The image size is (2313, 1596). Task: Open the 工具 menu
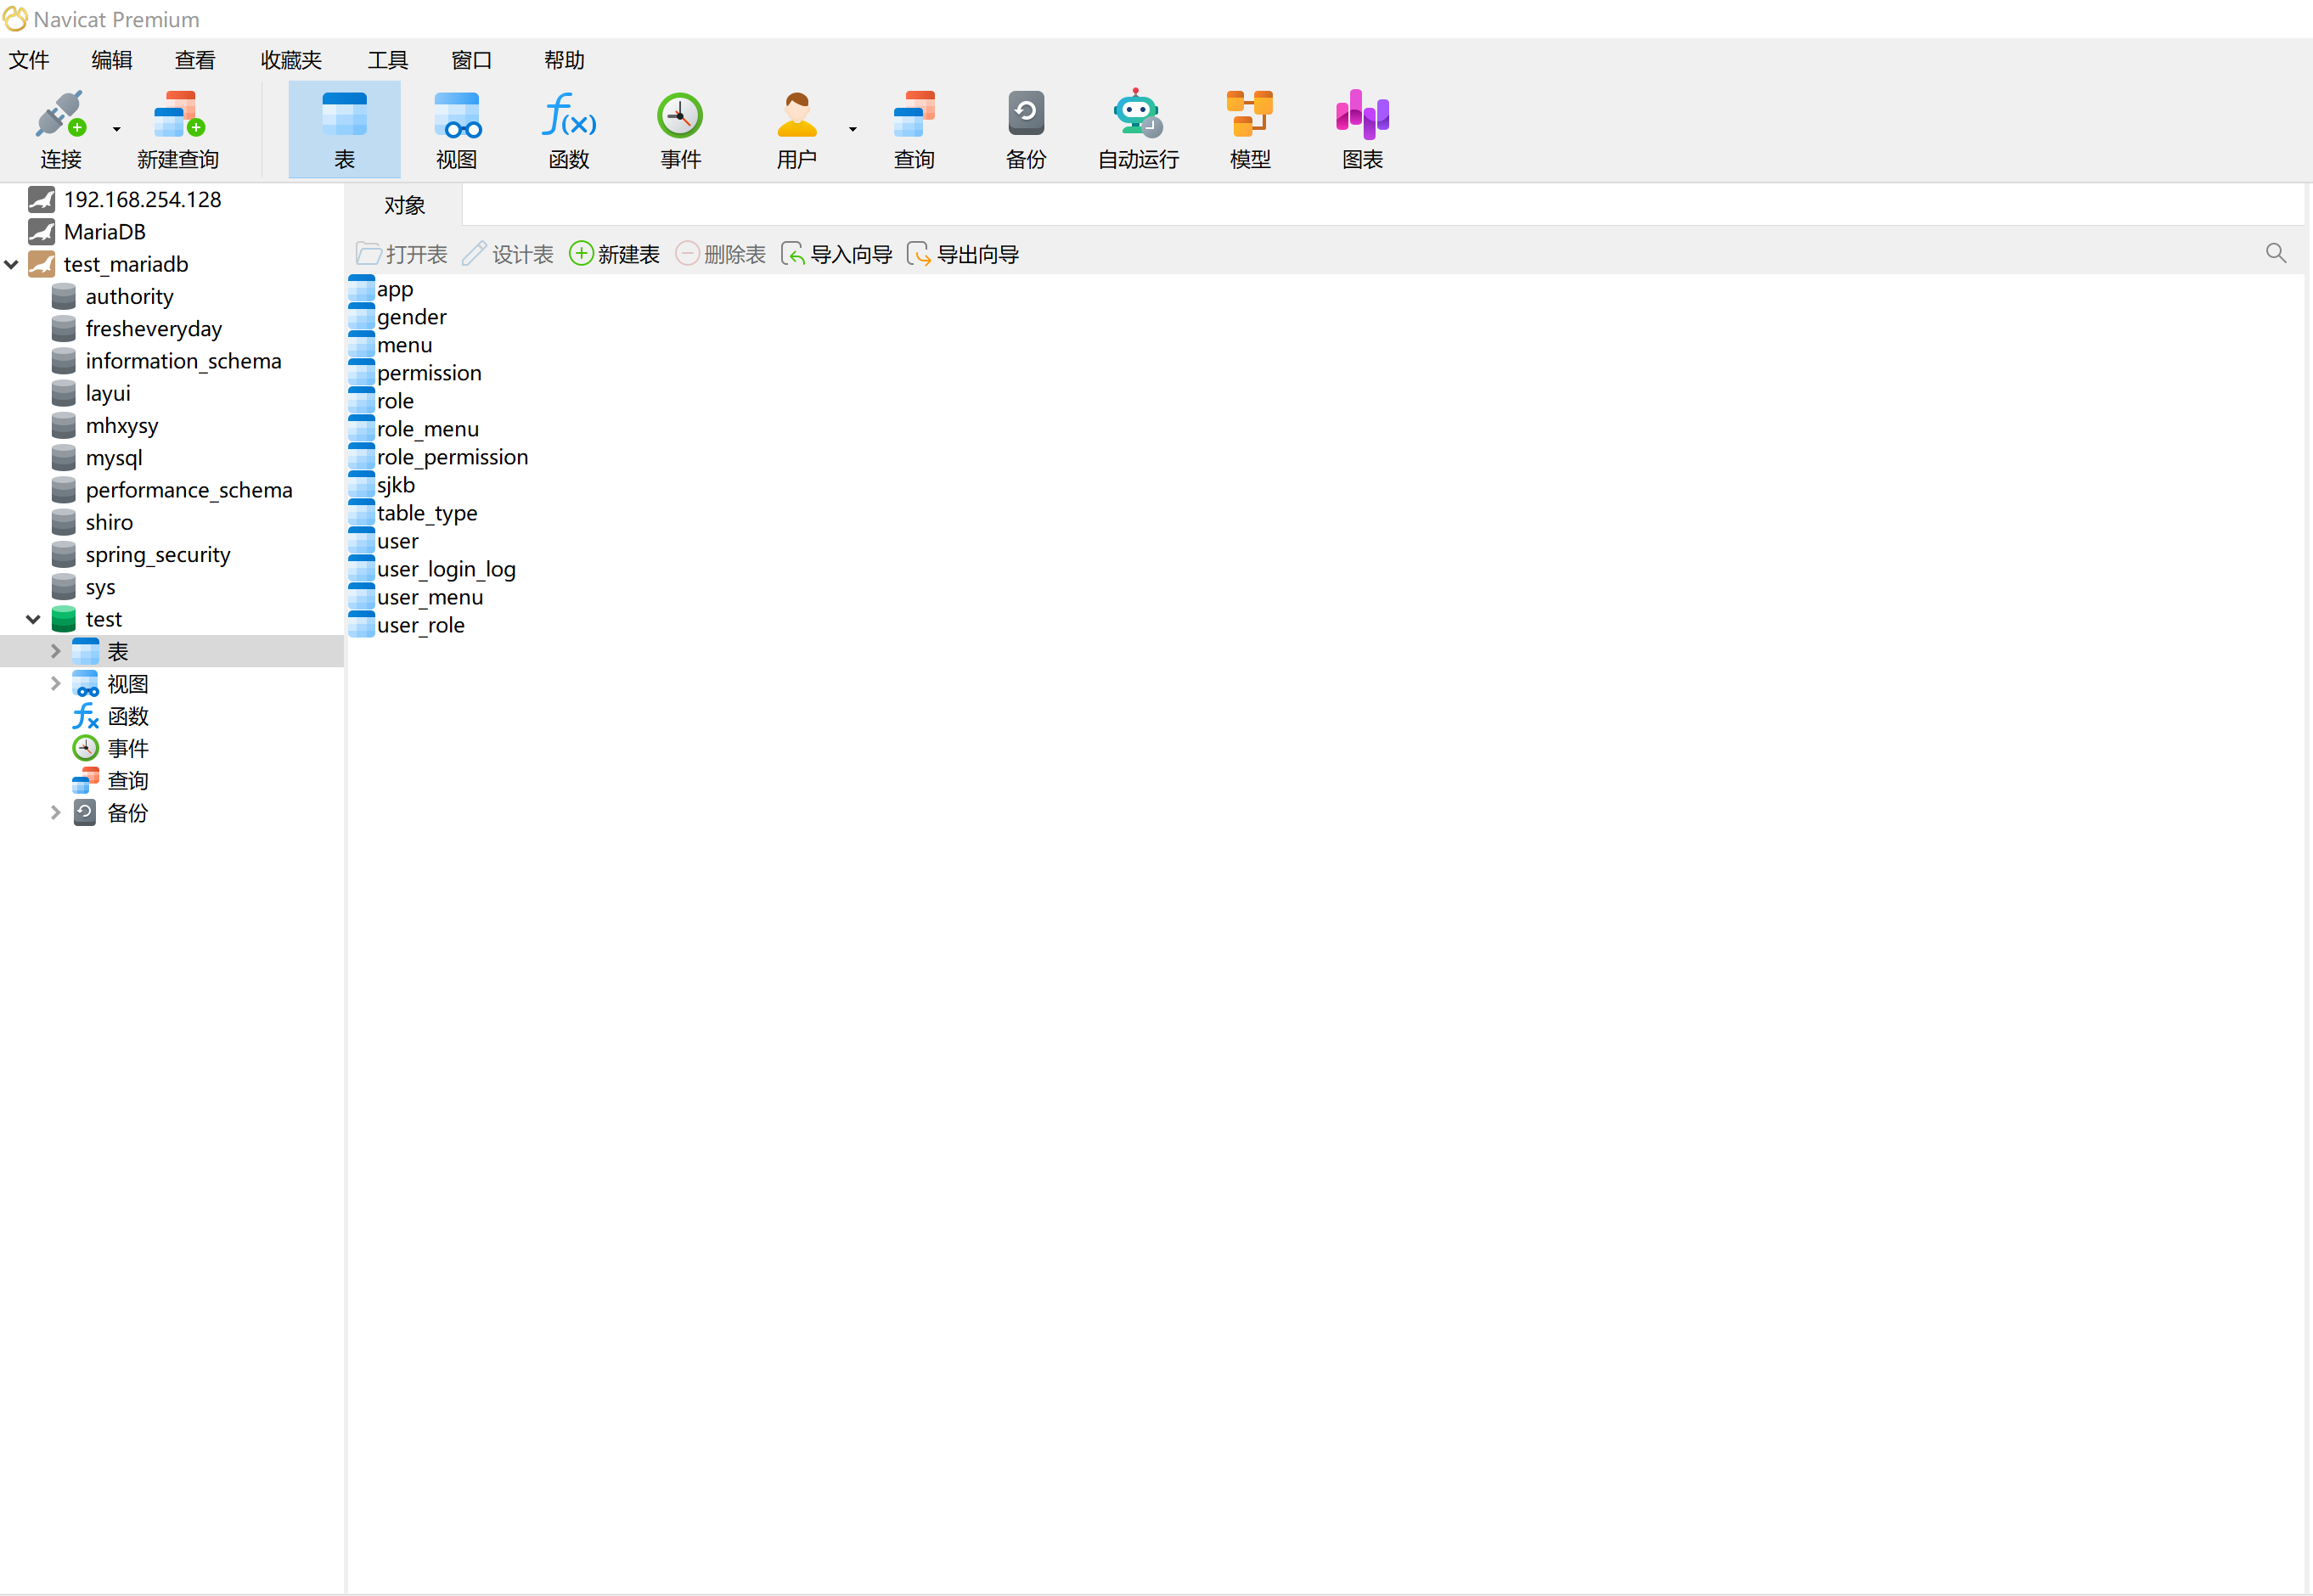click(388, 60)
